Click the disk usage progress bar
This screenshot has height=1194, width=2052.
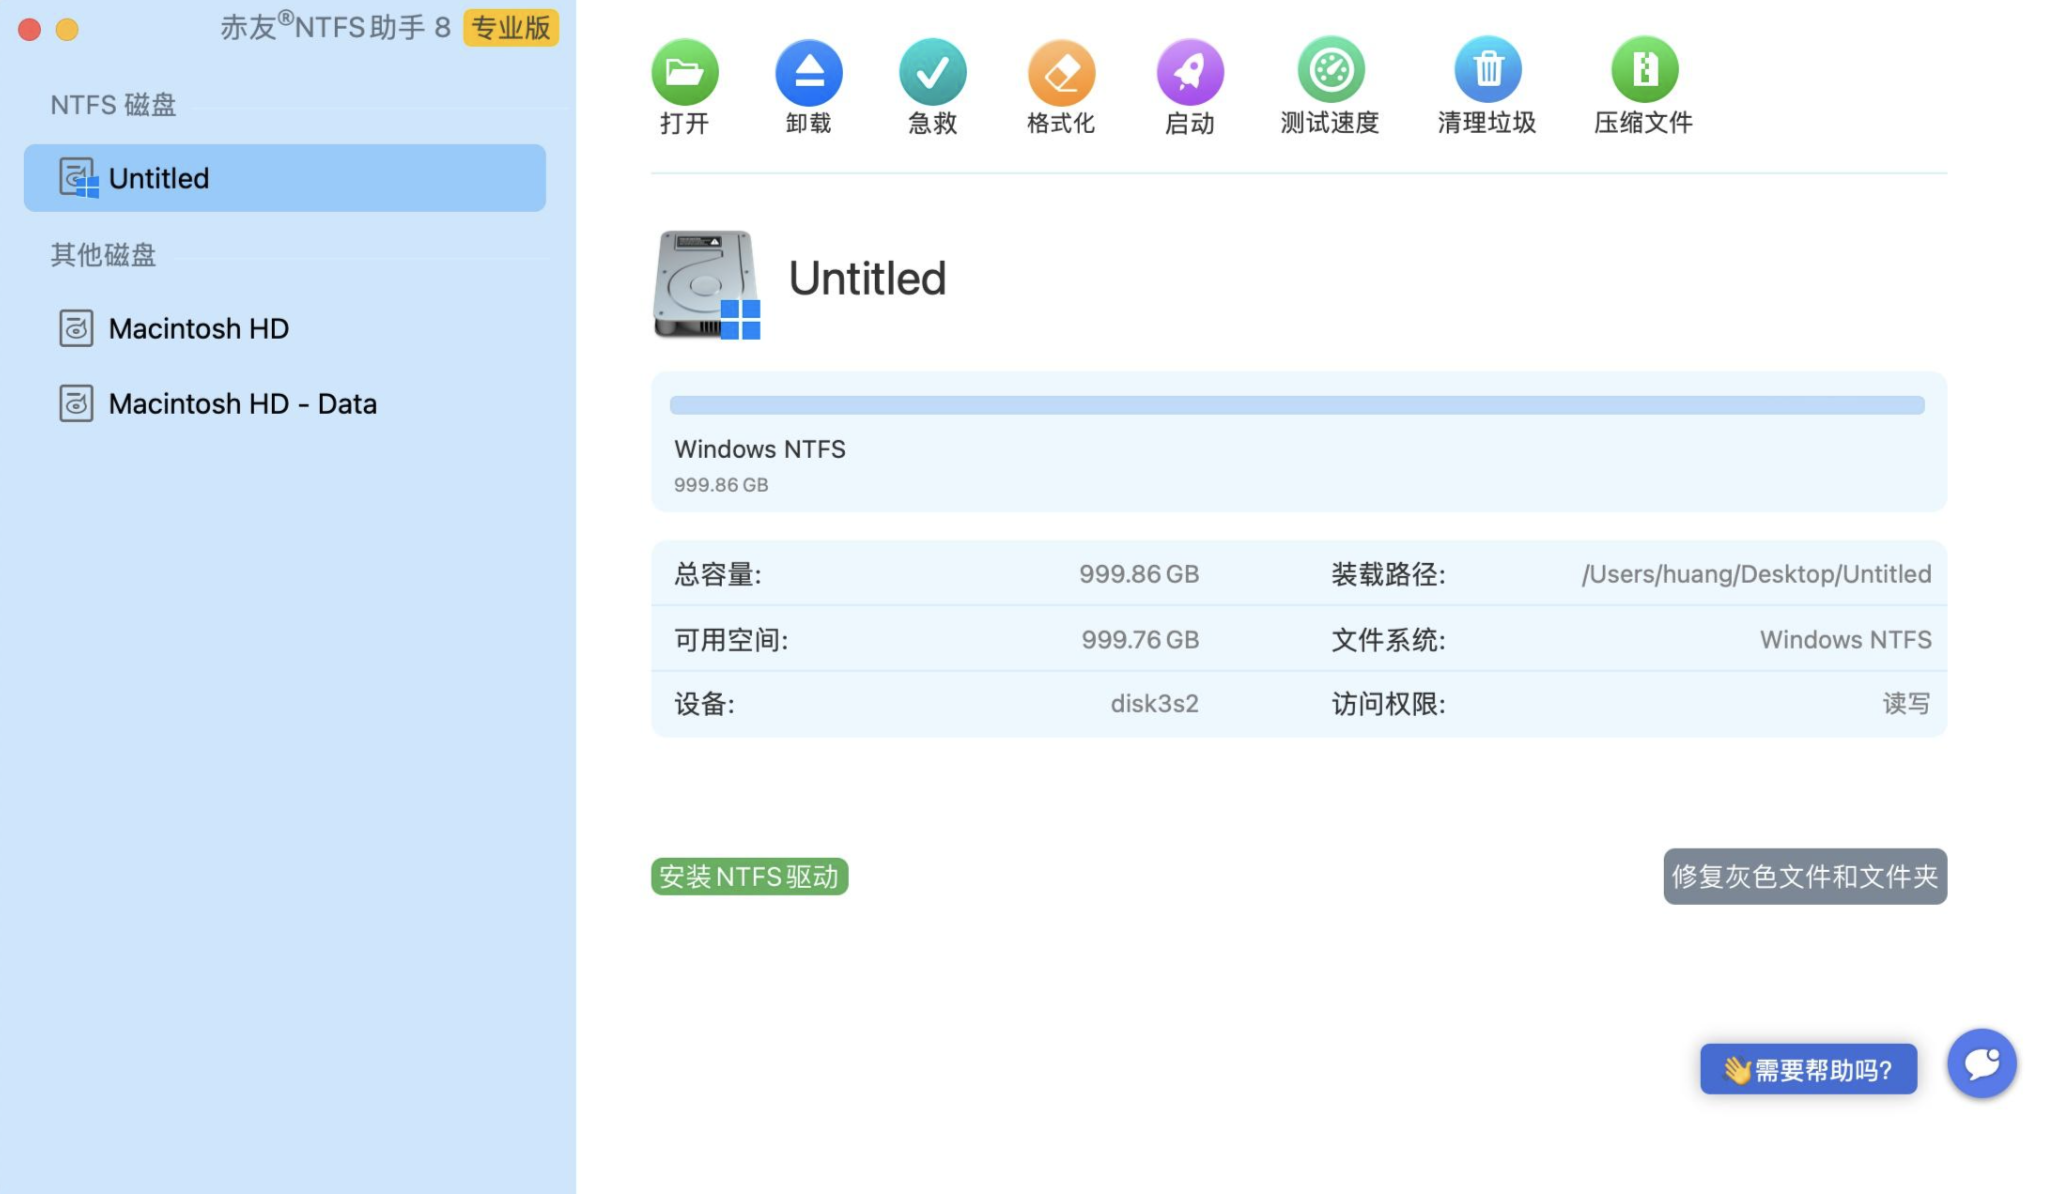point(1297,405)
